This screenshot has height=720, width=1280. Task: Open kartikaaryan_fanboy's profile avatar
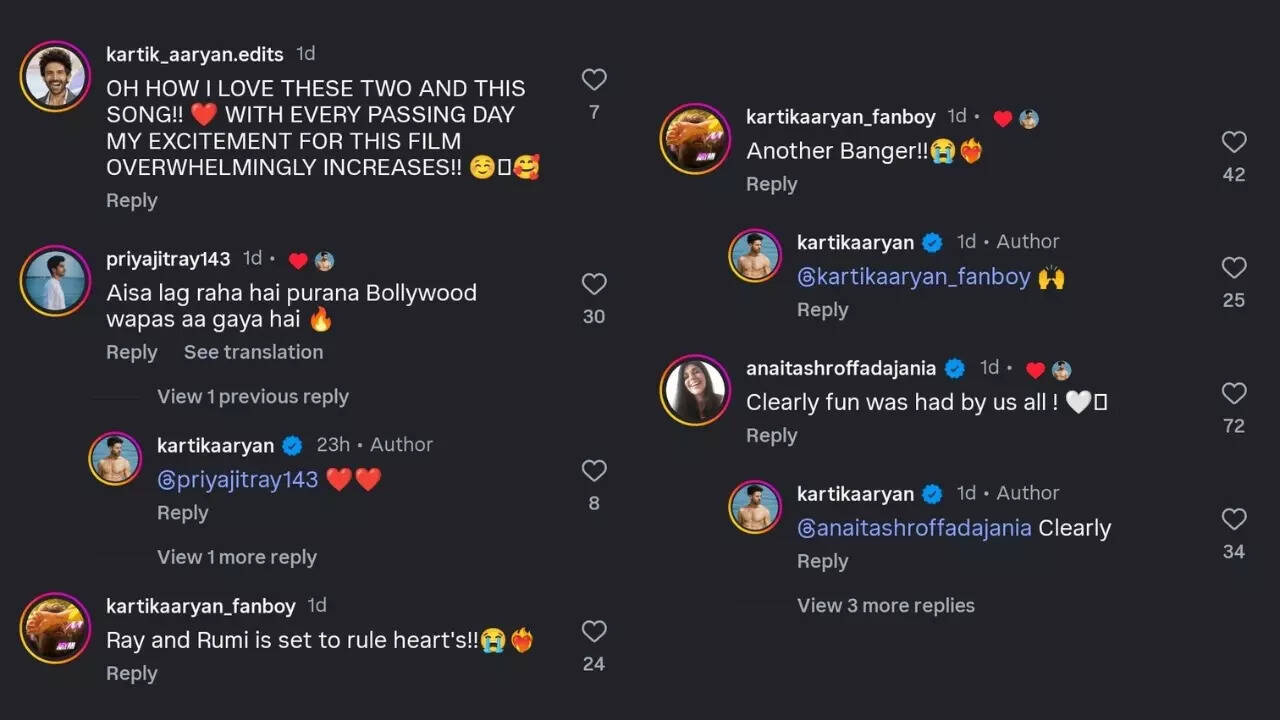(x=695, y=139)
